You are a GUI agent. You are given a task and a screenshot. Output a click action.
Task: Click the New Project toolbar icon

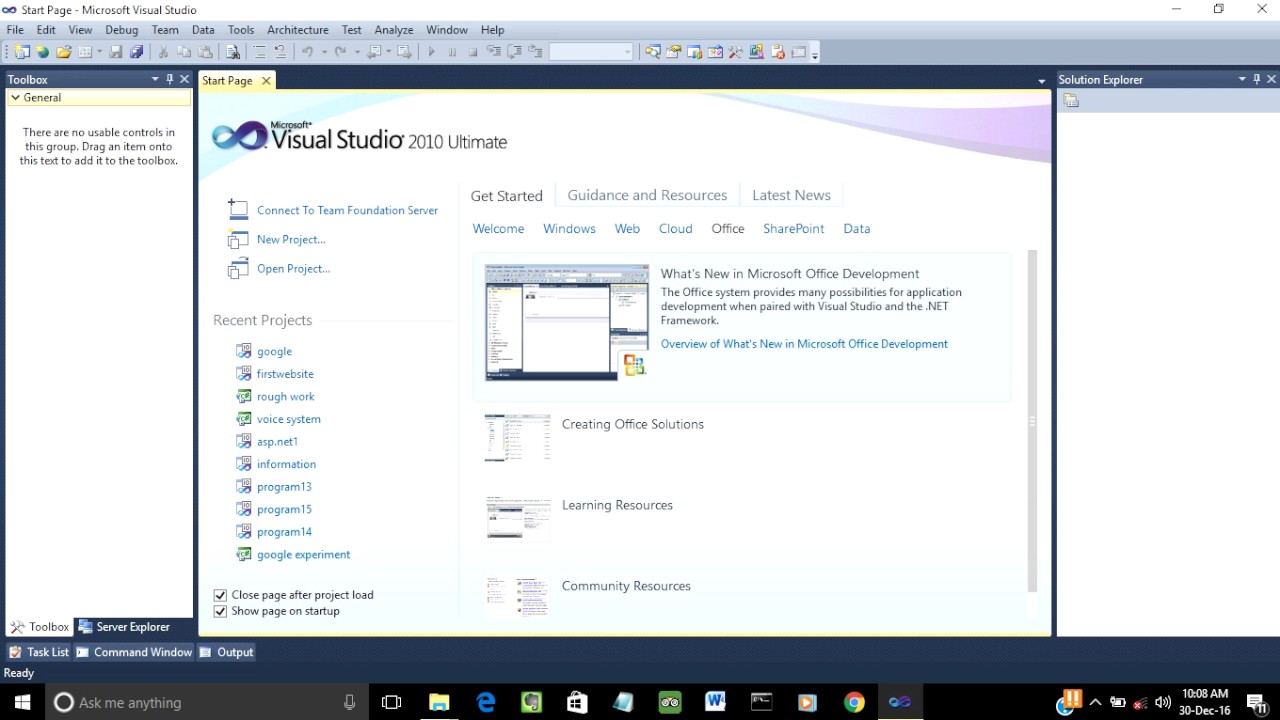[21, 52]
